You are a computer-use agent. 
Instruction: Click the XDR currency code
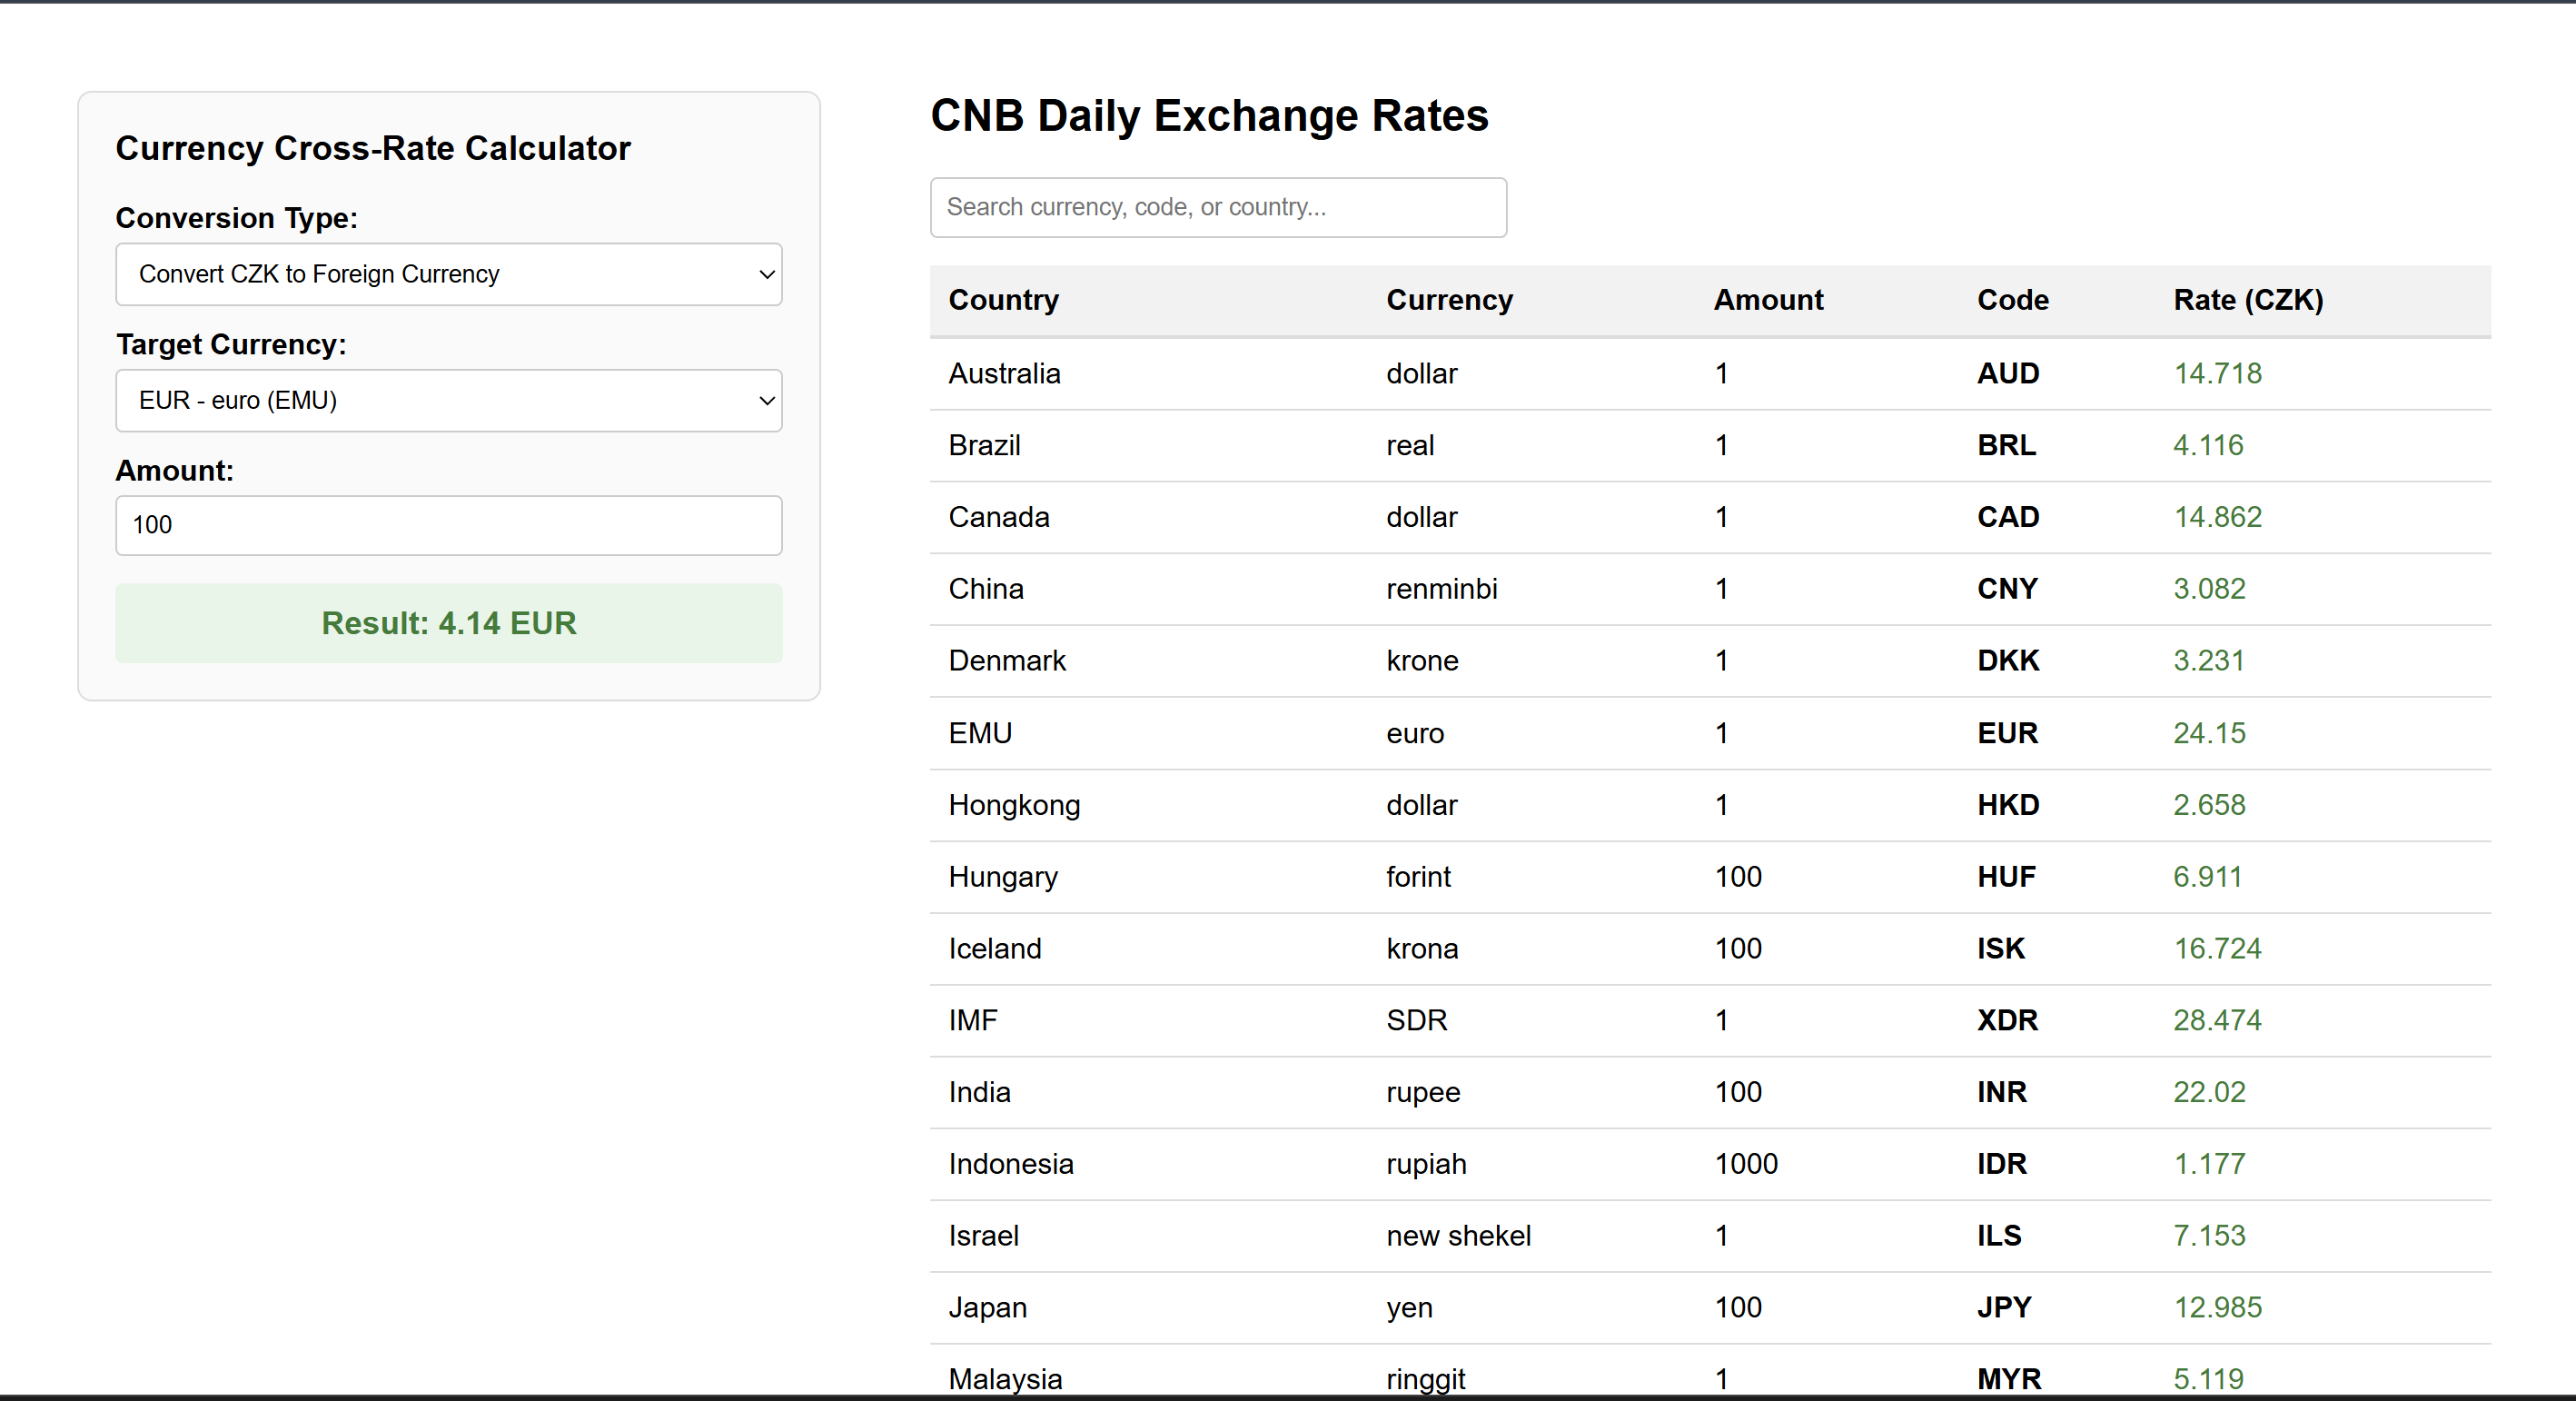click(x=2007, y=1021)
